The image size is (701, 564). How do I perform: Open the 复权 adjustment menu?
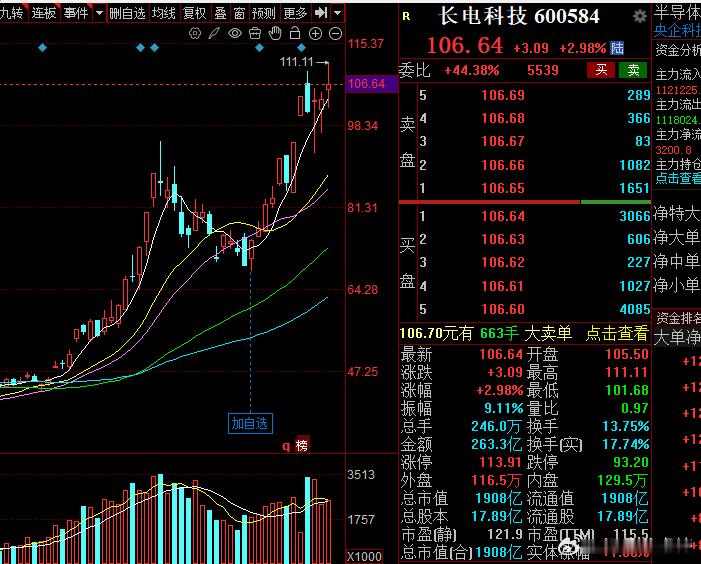[x=194, y=13]
